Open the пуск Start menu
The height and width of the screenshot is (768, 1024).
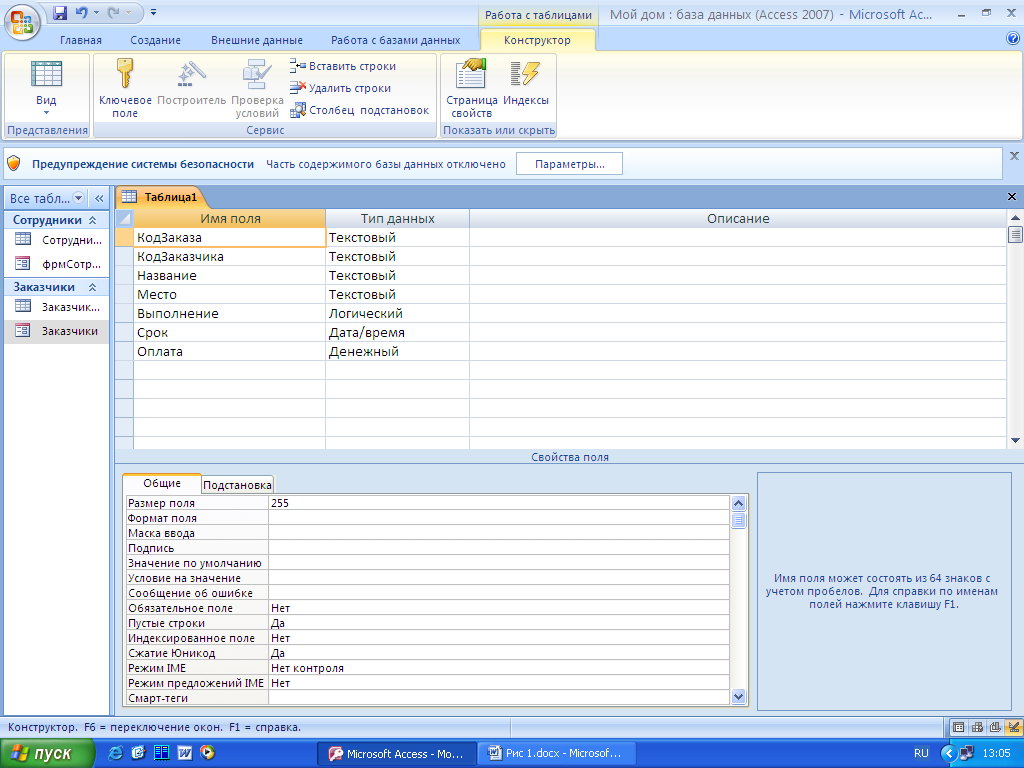[x=47, y=753]
